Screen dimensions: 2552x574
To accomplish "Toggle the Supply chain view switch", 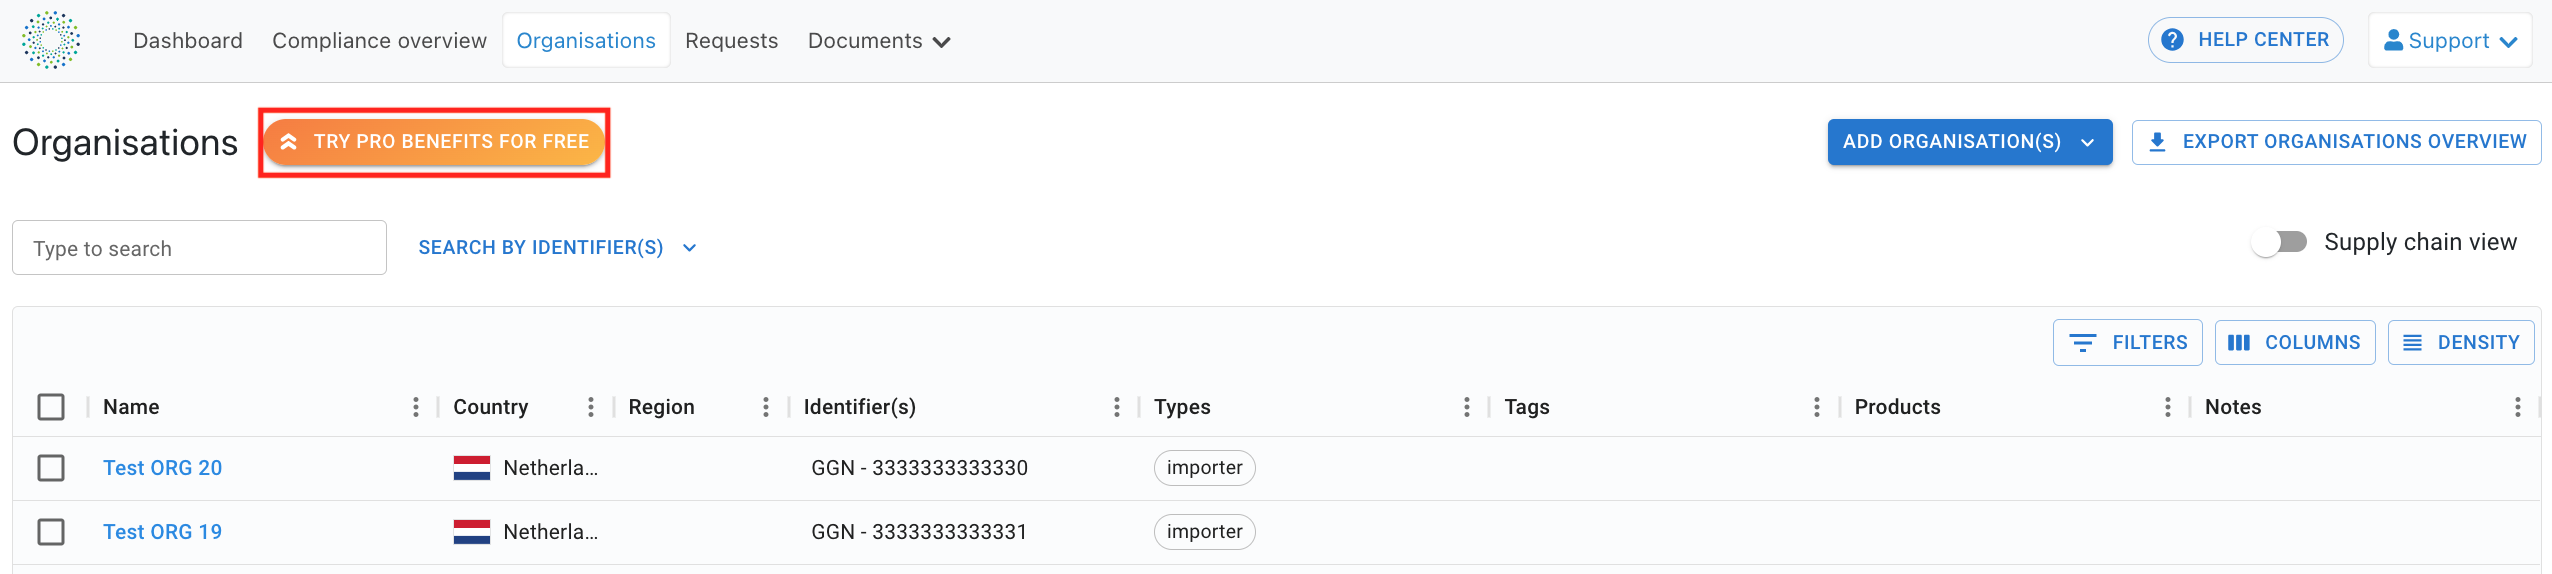I will 2279,242.
